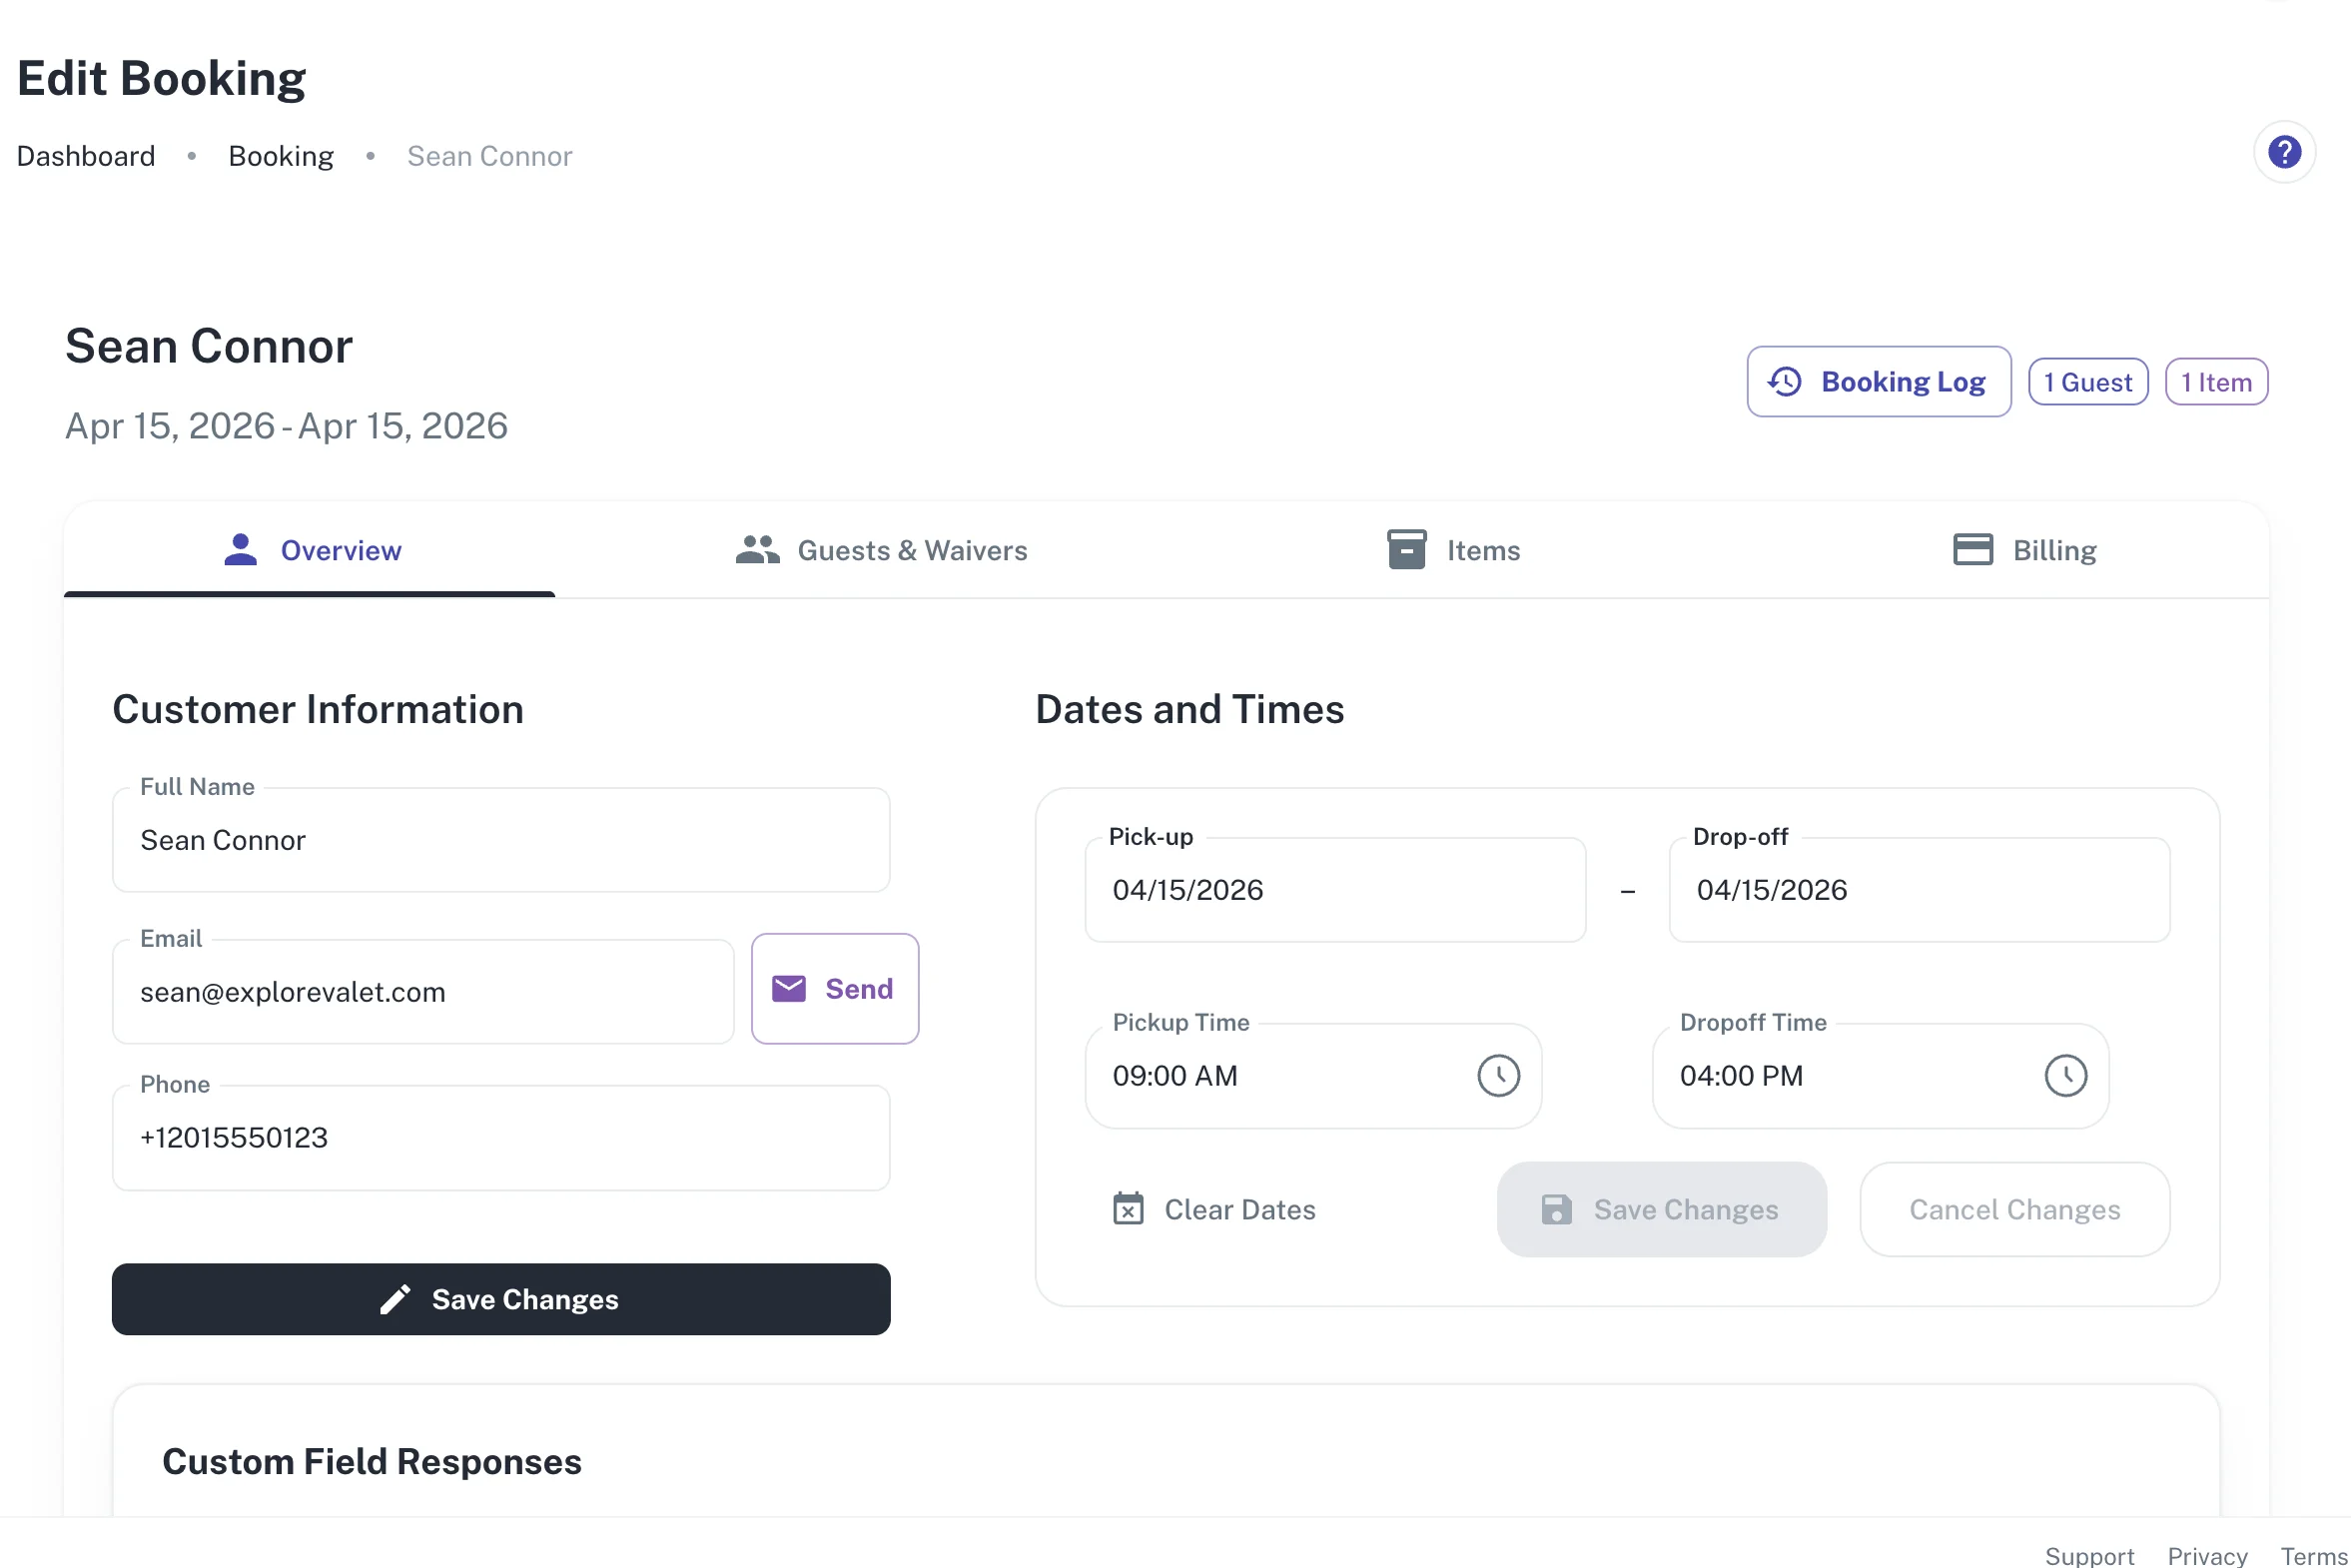Switch to the Guests & Waivers tab
This screenshot has height=1568, width=2351.
[912, 550]
